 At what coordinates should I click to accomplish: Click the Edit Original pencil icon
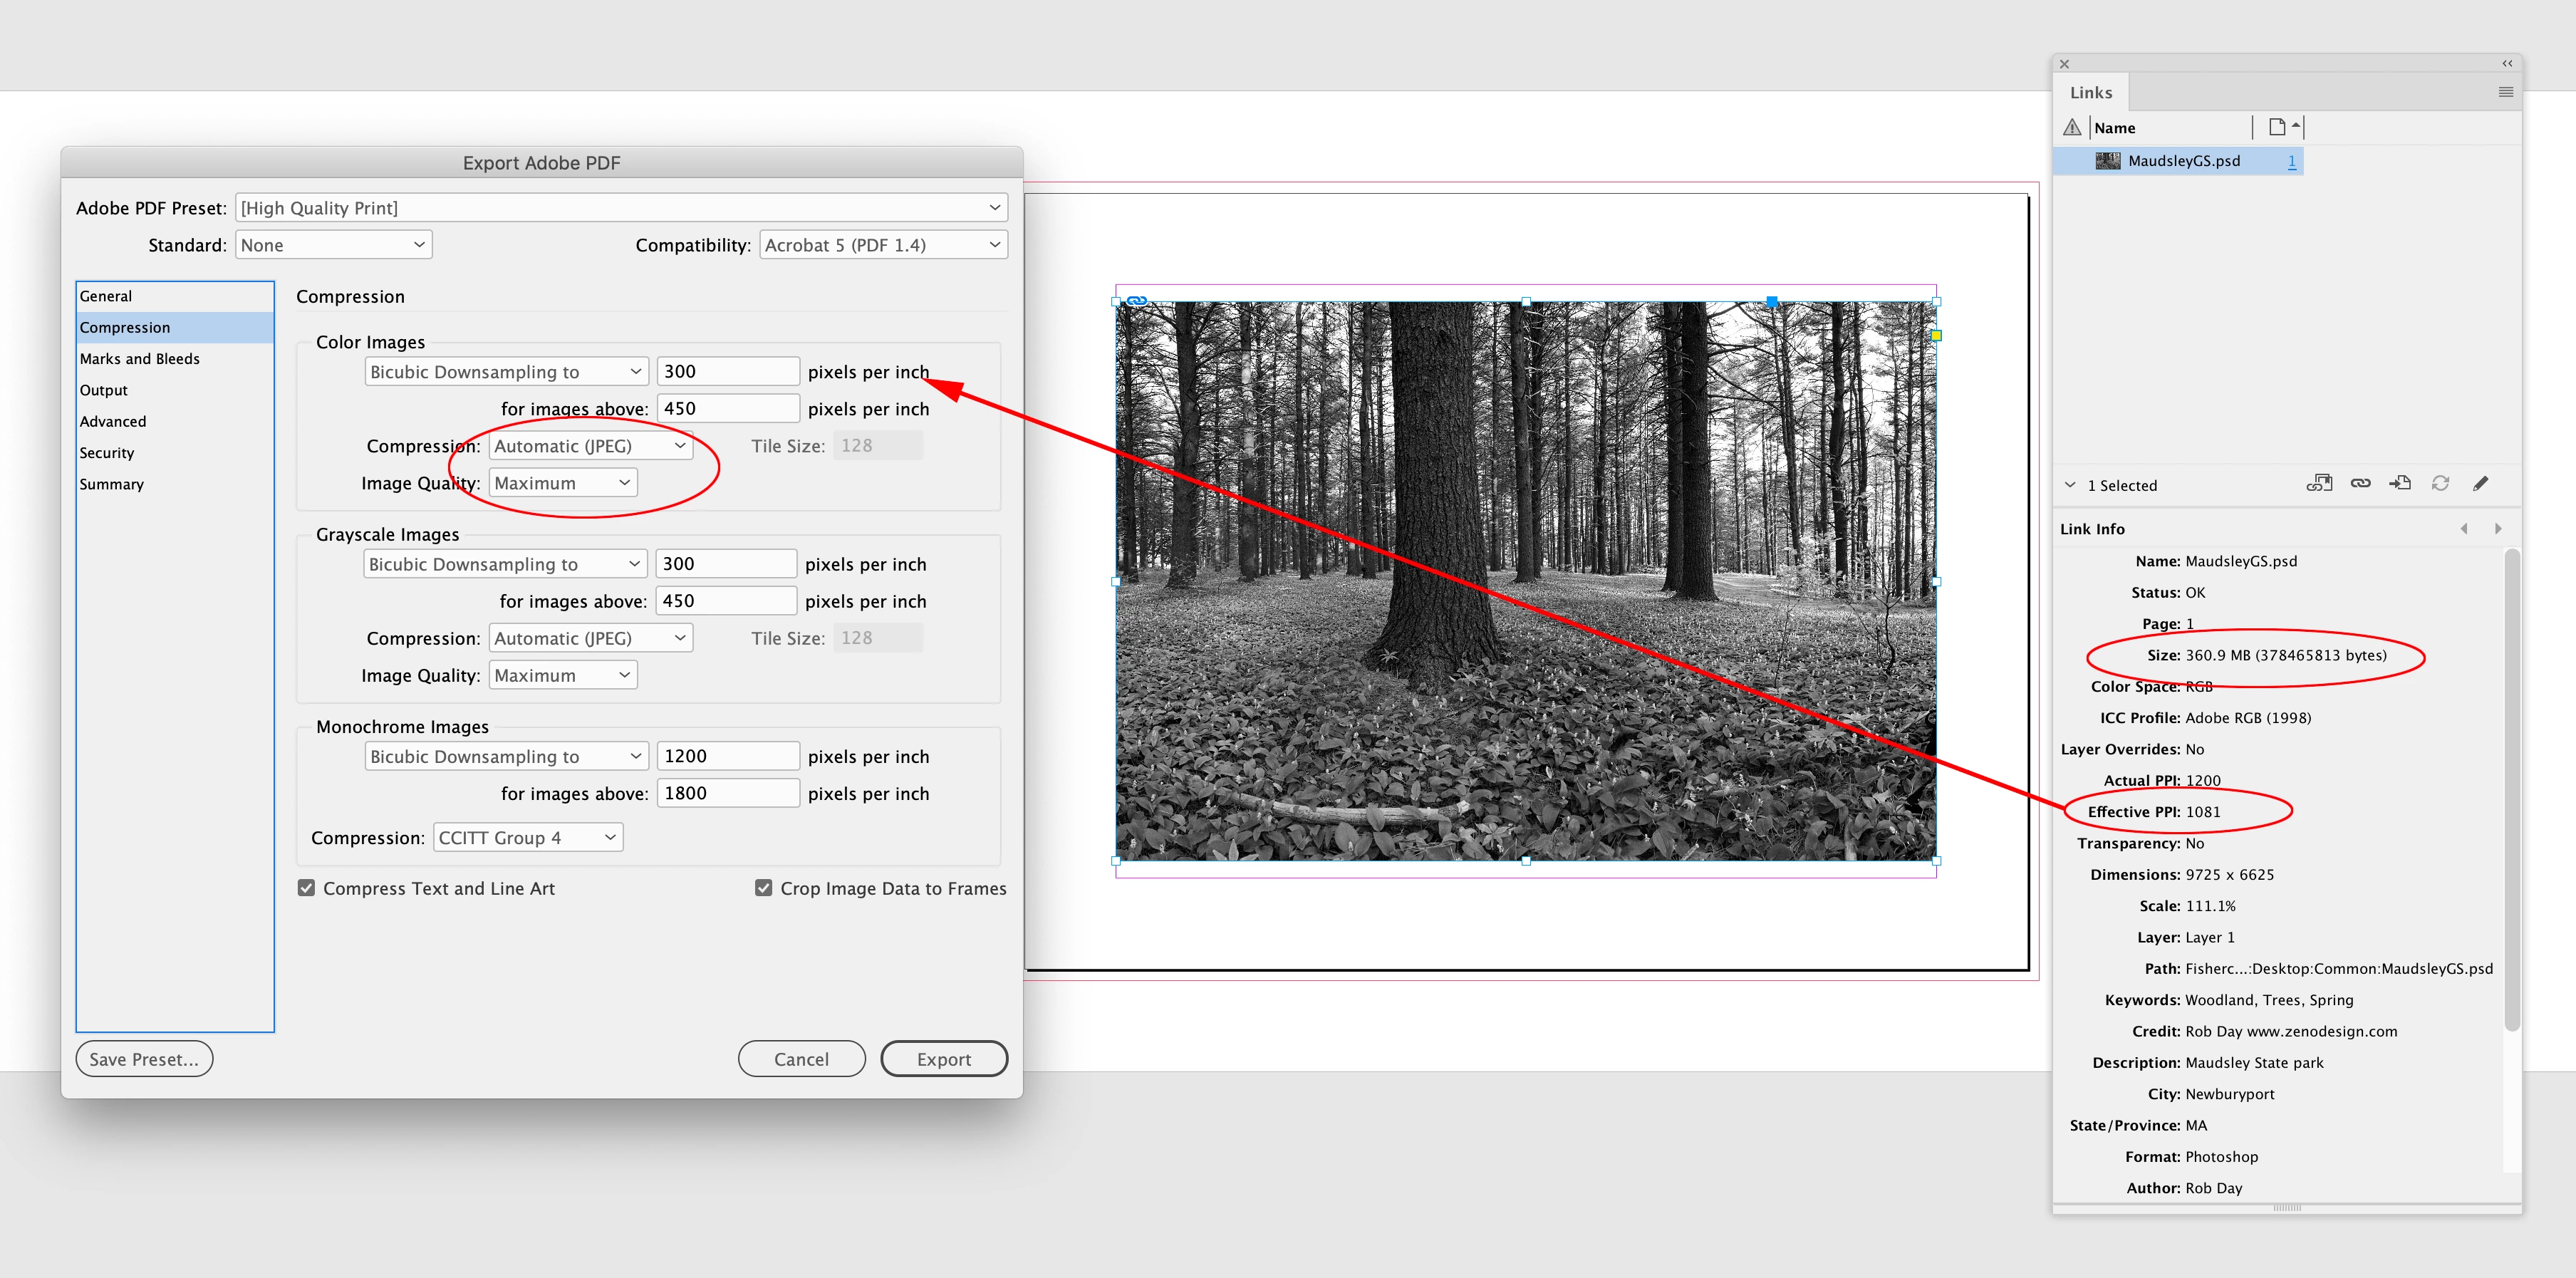coord(2480,484)
